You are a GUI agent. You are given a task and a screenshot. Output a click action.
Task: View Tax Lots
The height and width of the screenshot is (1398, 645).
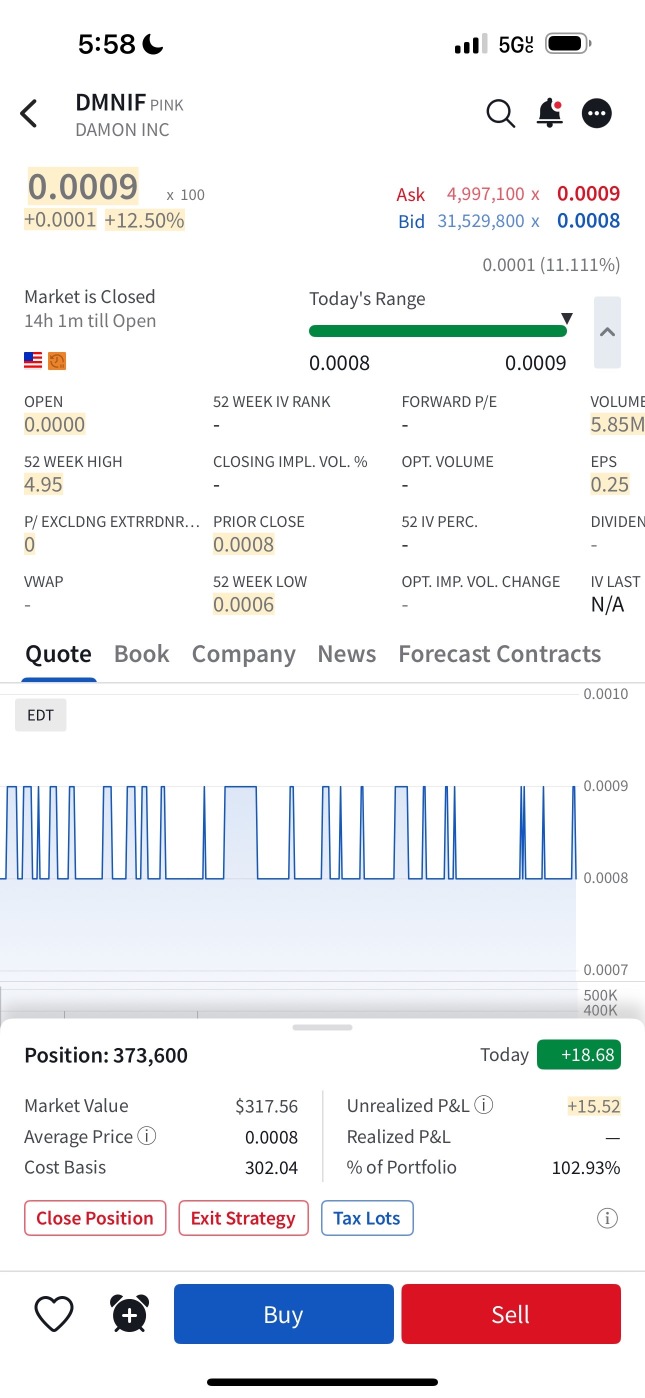[367, 1218]
